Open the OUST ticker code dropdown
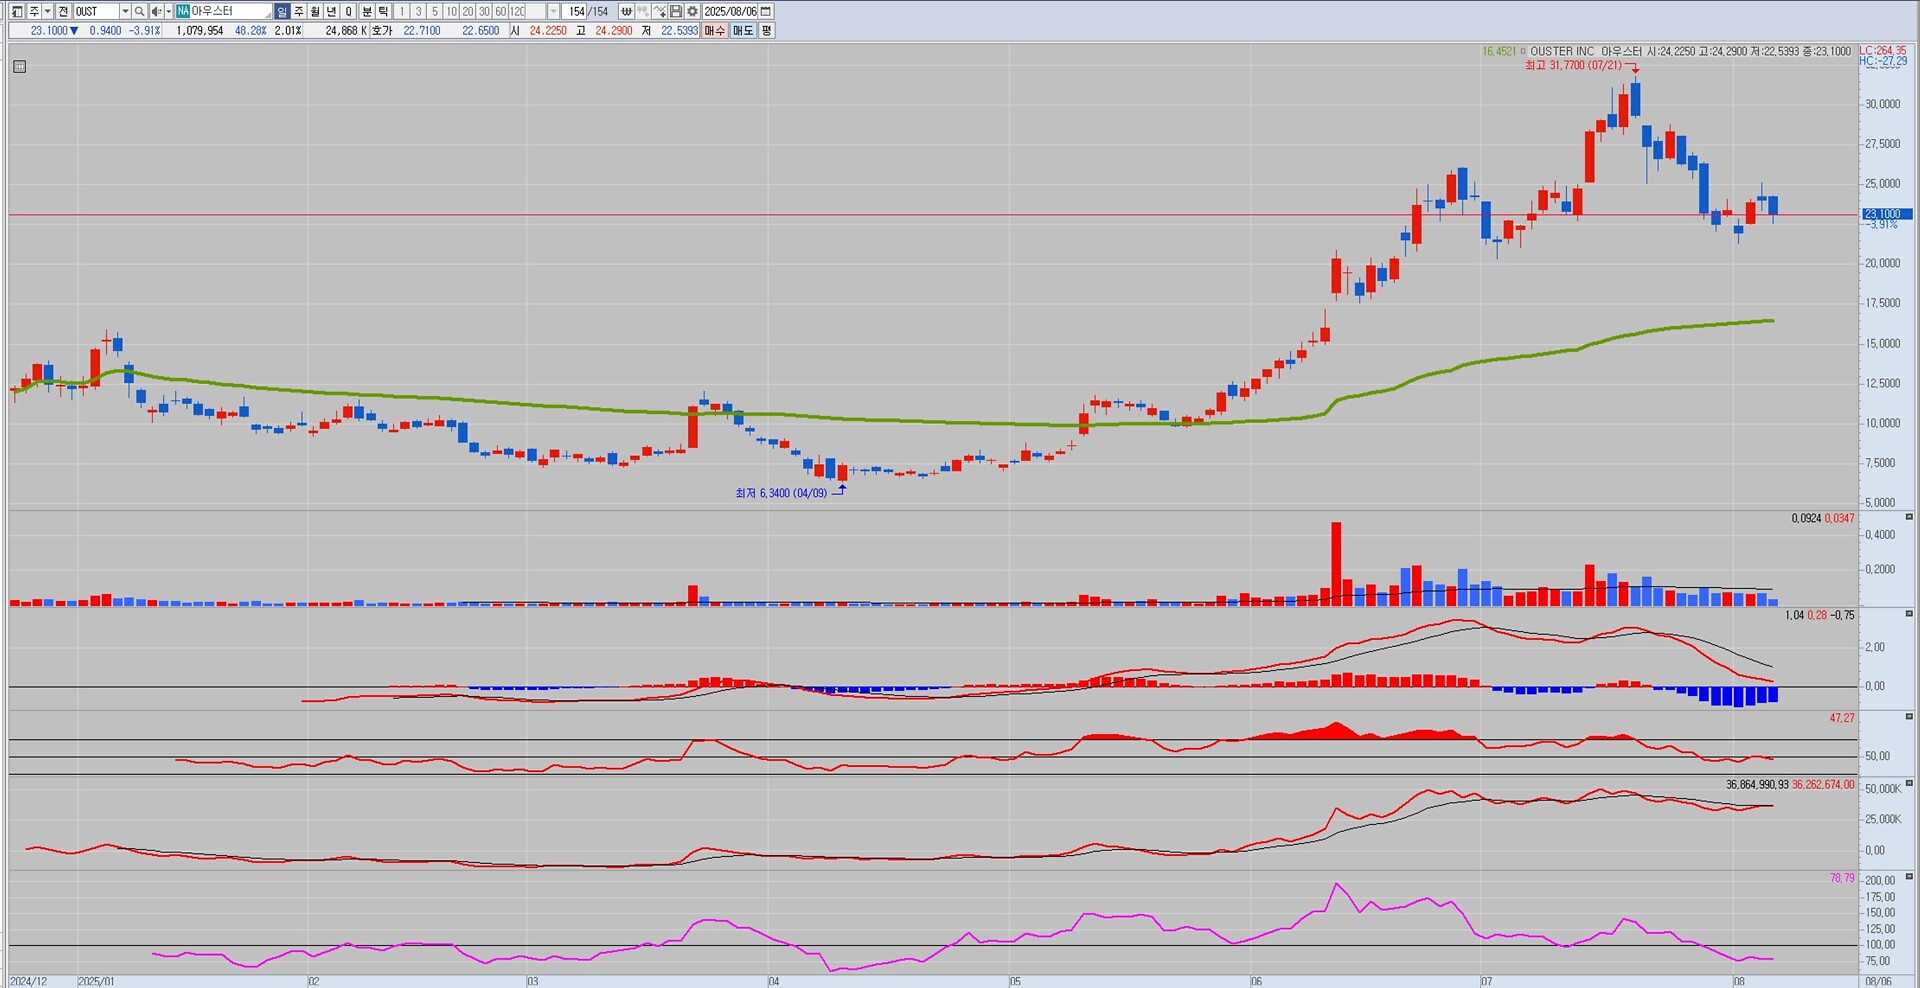Screen dimensions: 1920x988 125,11
